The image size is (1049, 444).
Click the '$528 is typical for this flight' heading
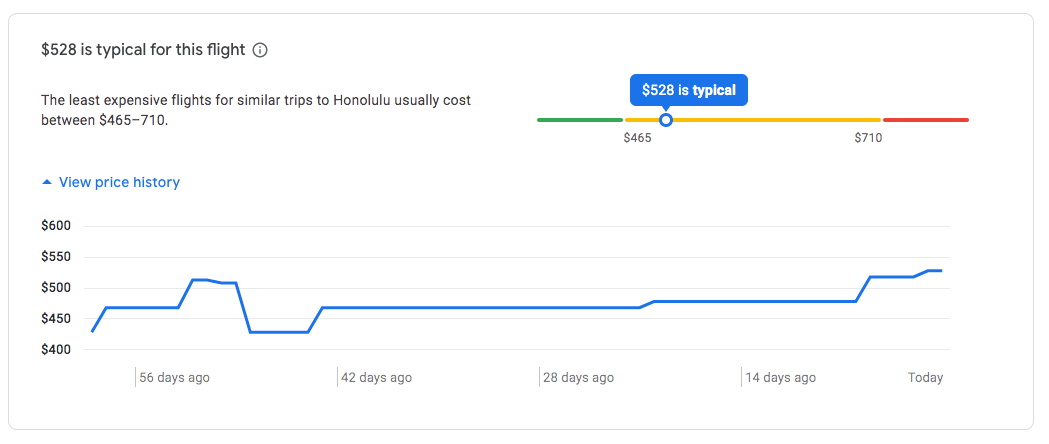[143, 50]
